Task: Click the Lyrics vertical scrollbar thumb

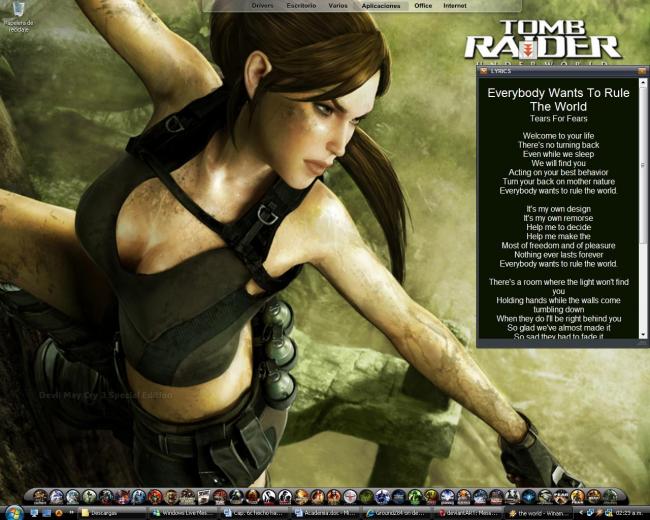Action: coord(643,165)
